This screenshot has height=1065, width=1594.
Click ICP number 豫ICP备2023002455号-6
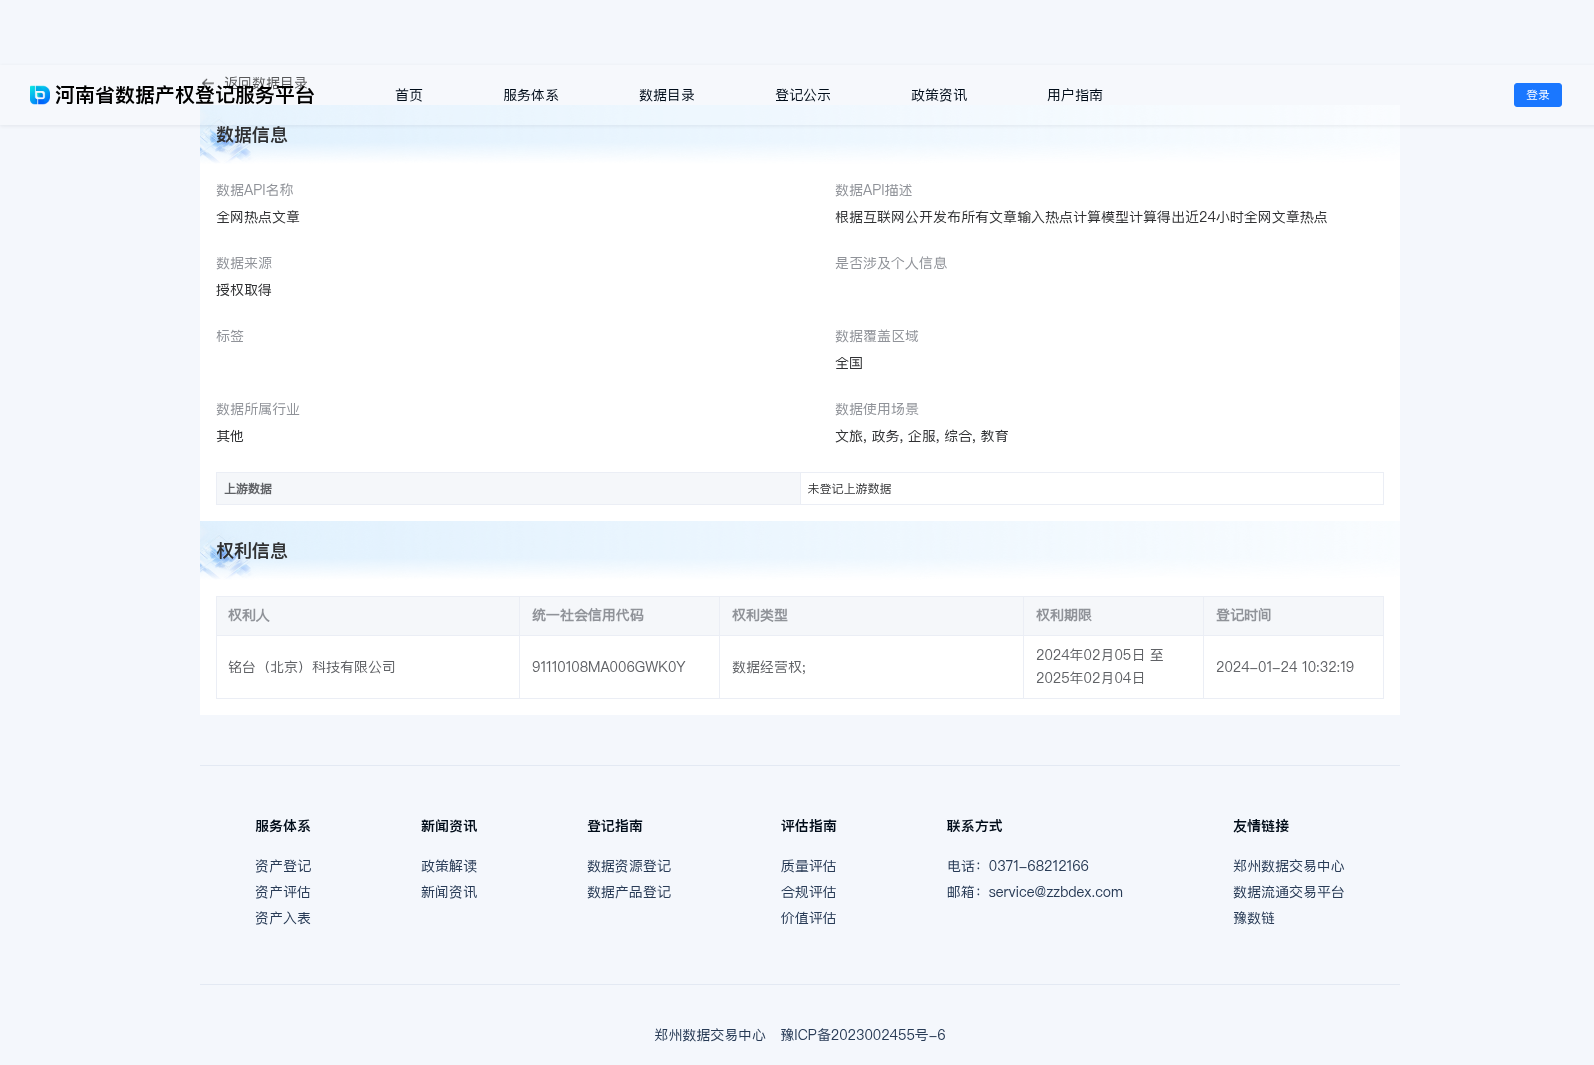point(863,1035)
